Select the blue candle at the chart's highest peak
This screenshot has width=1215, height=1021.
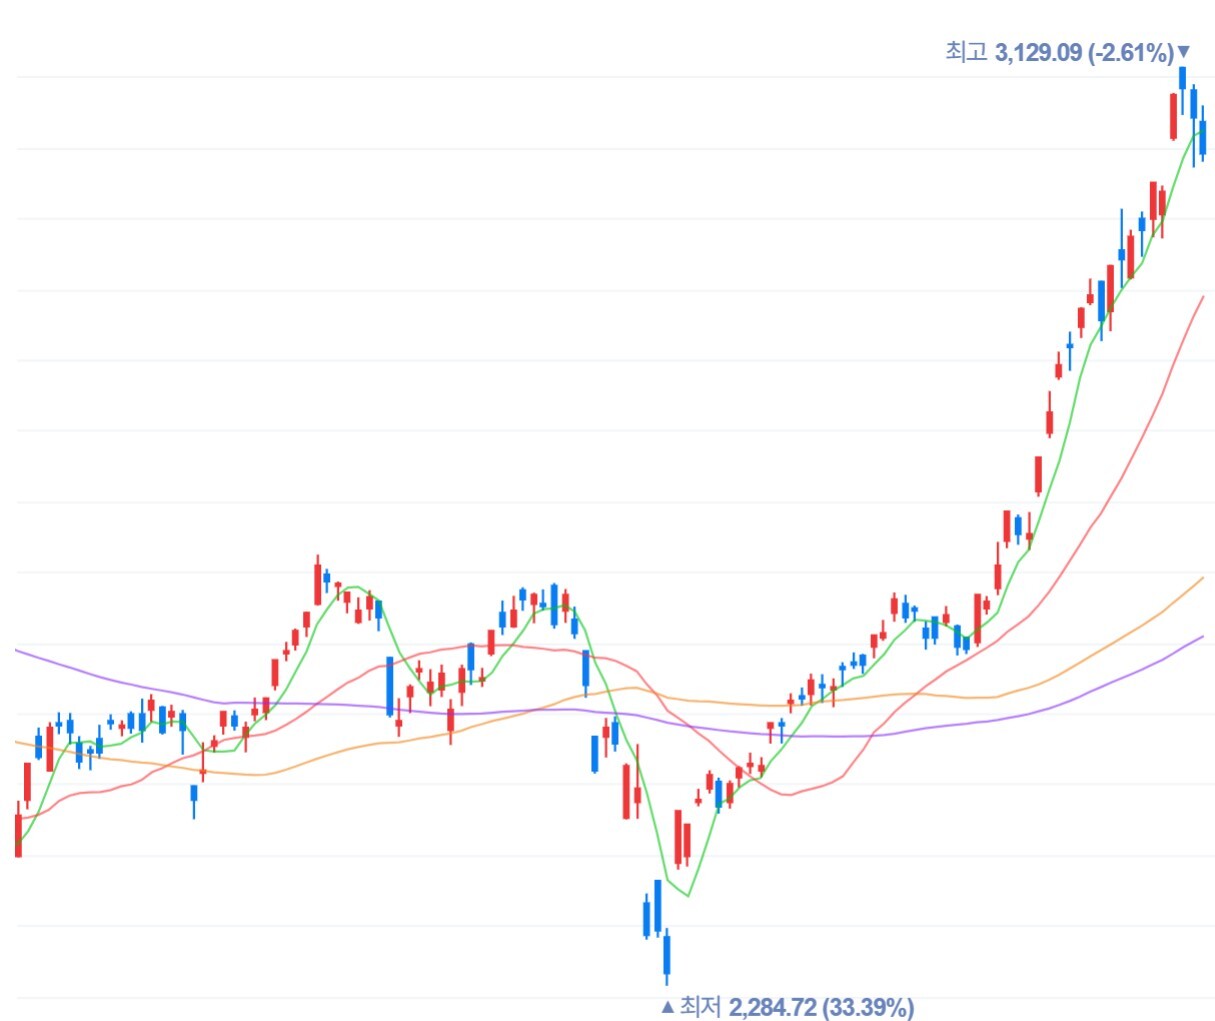(1182, 78)
